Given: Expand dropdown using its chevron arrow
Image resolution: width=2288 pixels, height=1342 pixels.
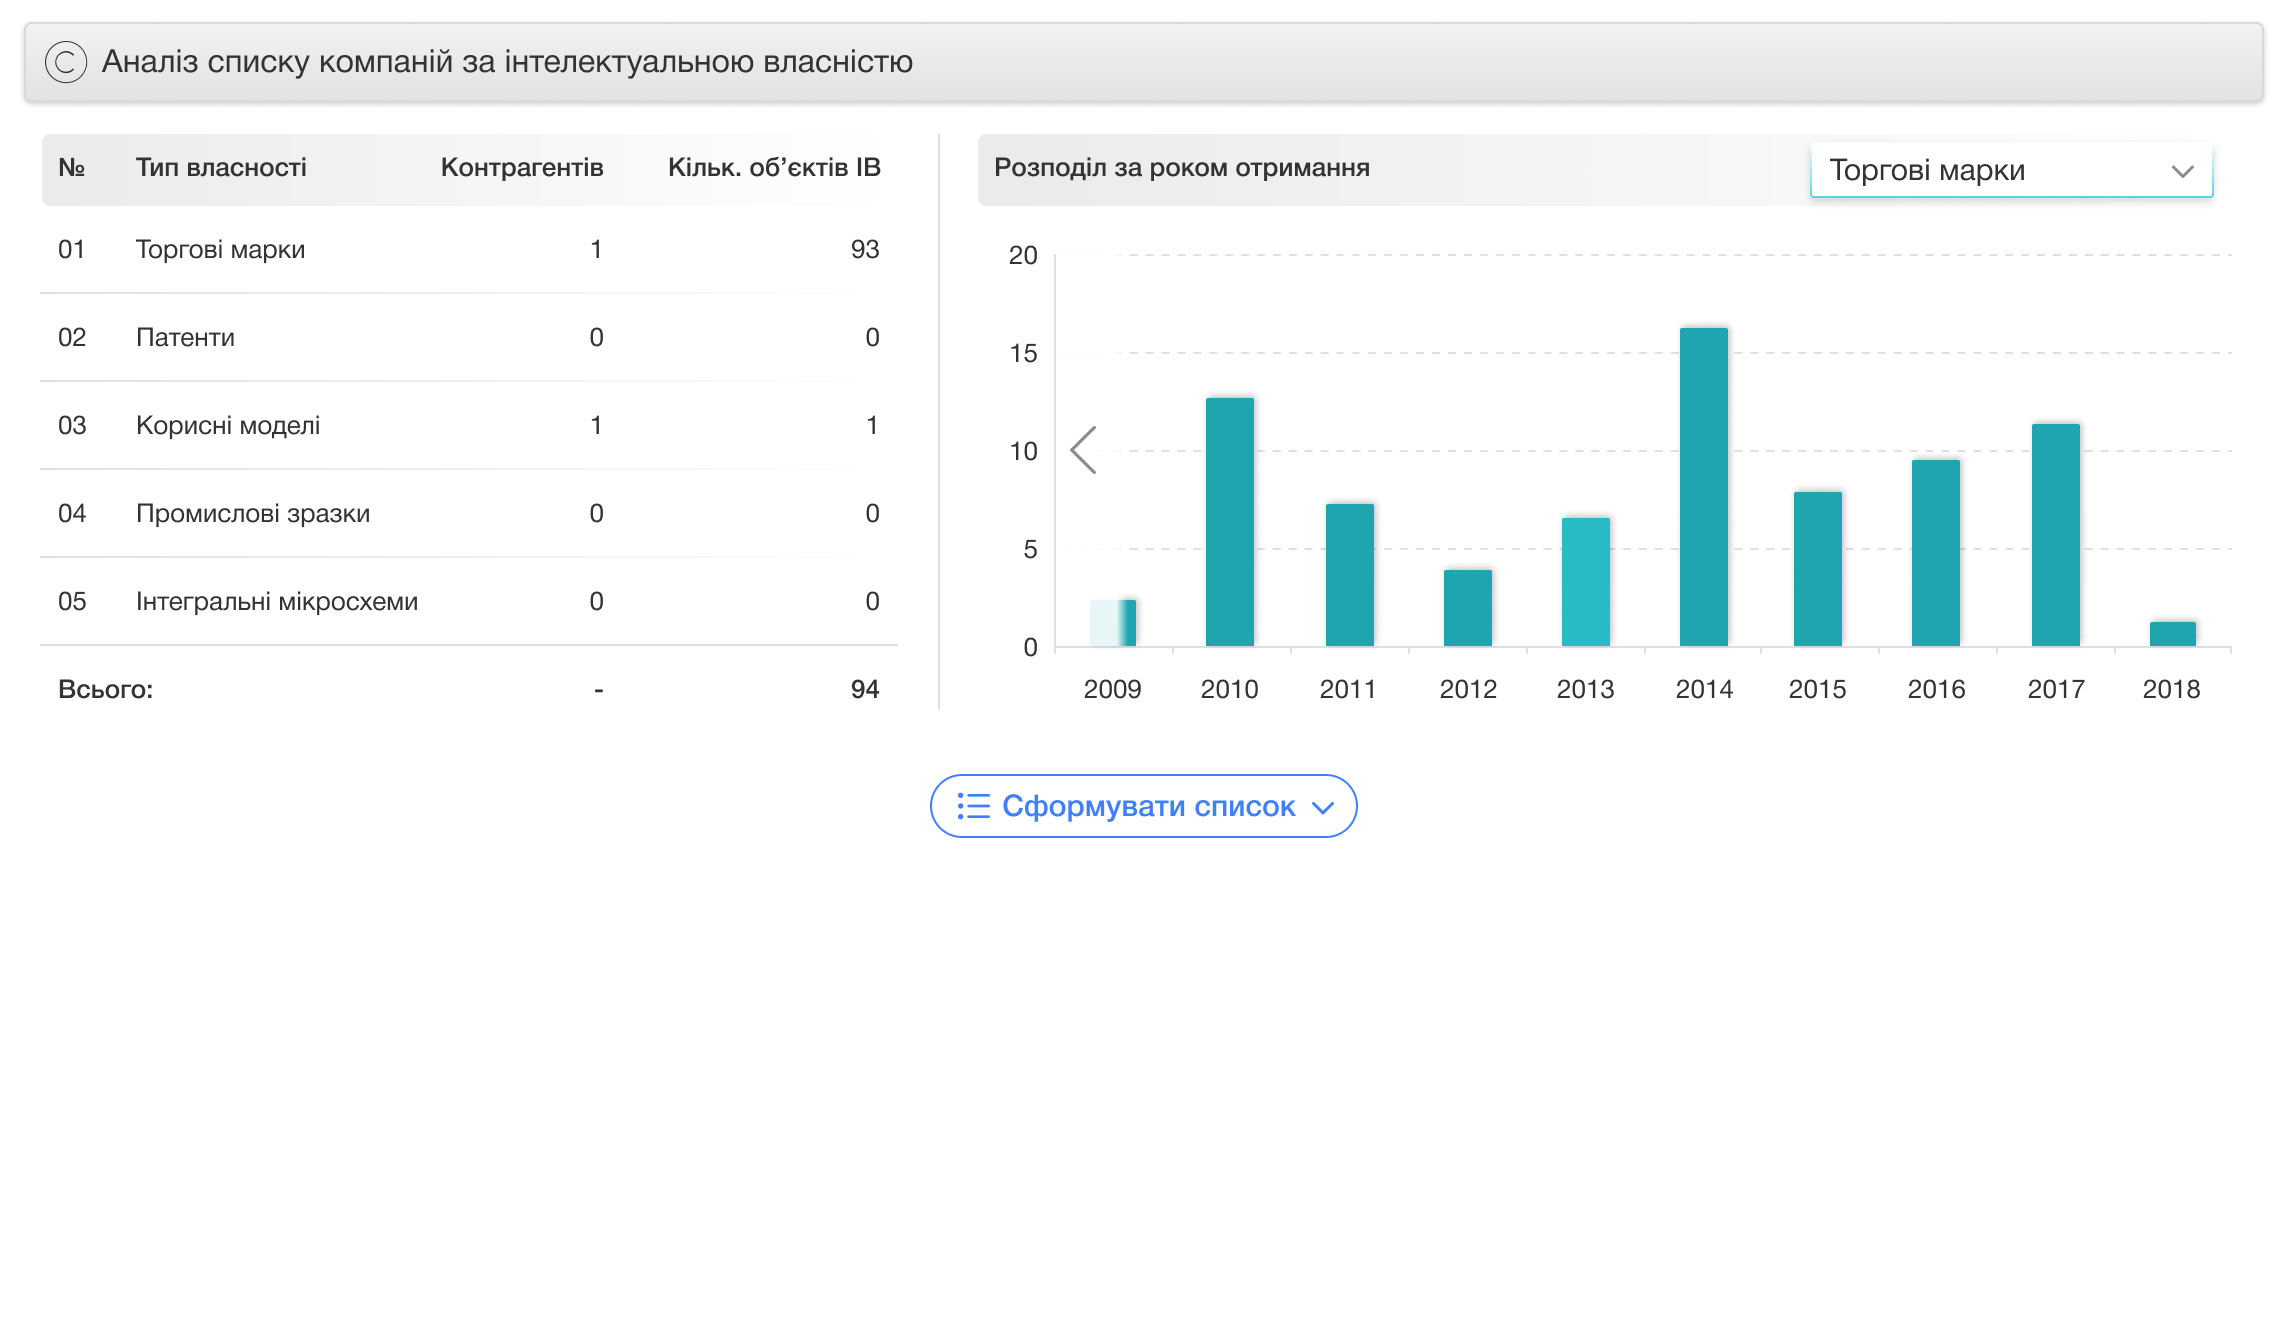Looking at the screenshot, I should click(x=2182, y=171).
